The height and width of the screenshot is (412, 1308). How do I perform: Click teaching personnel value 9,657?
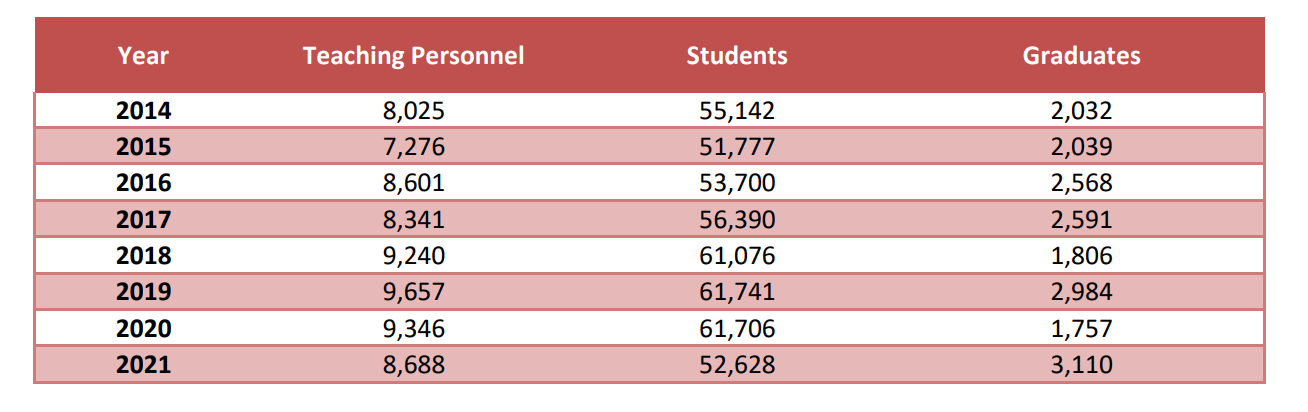click(x=413, y=292)
